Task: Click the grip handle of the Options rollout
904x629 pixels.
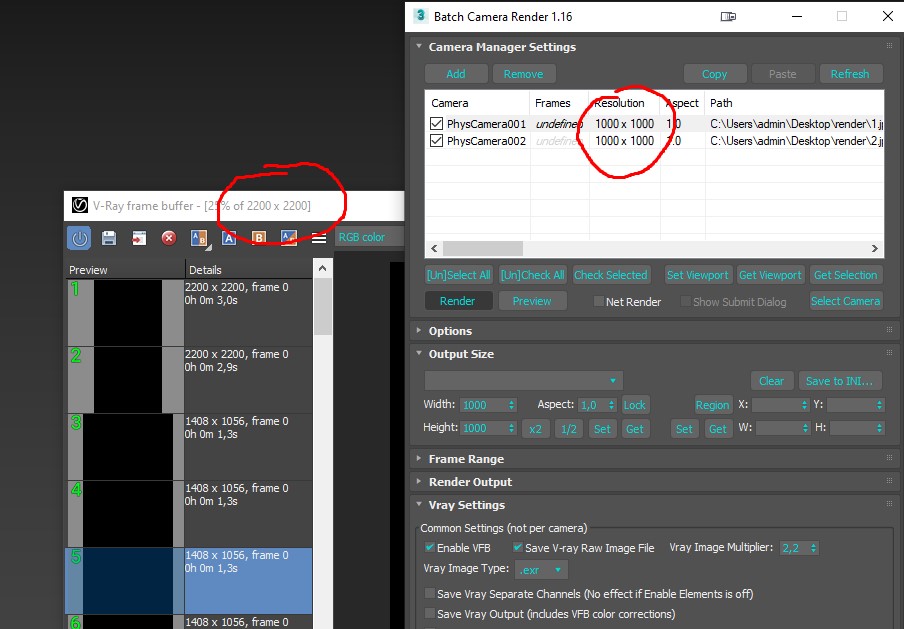Action: [x=889, y=330]
